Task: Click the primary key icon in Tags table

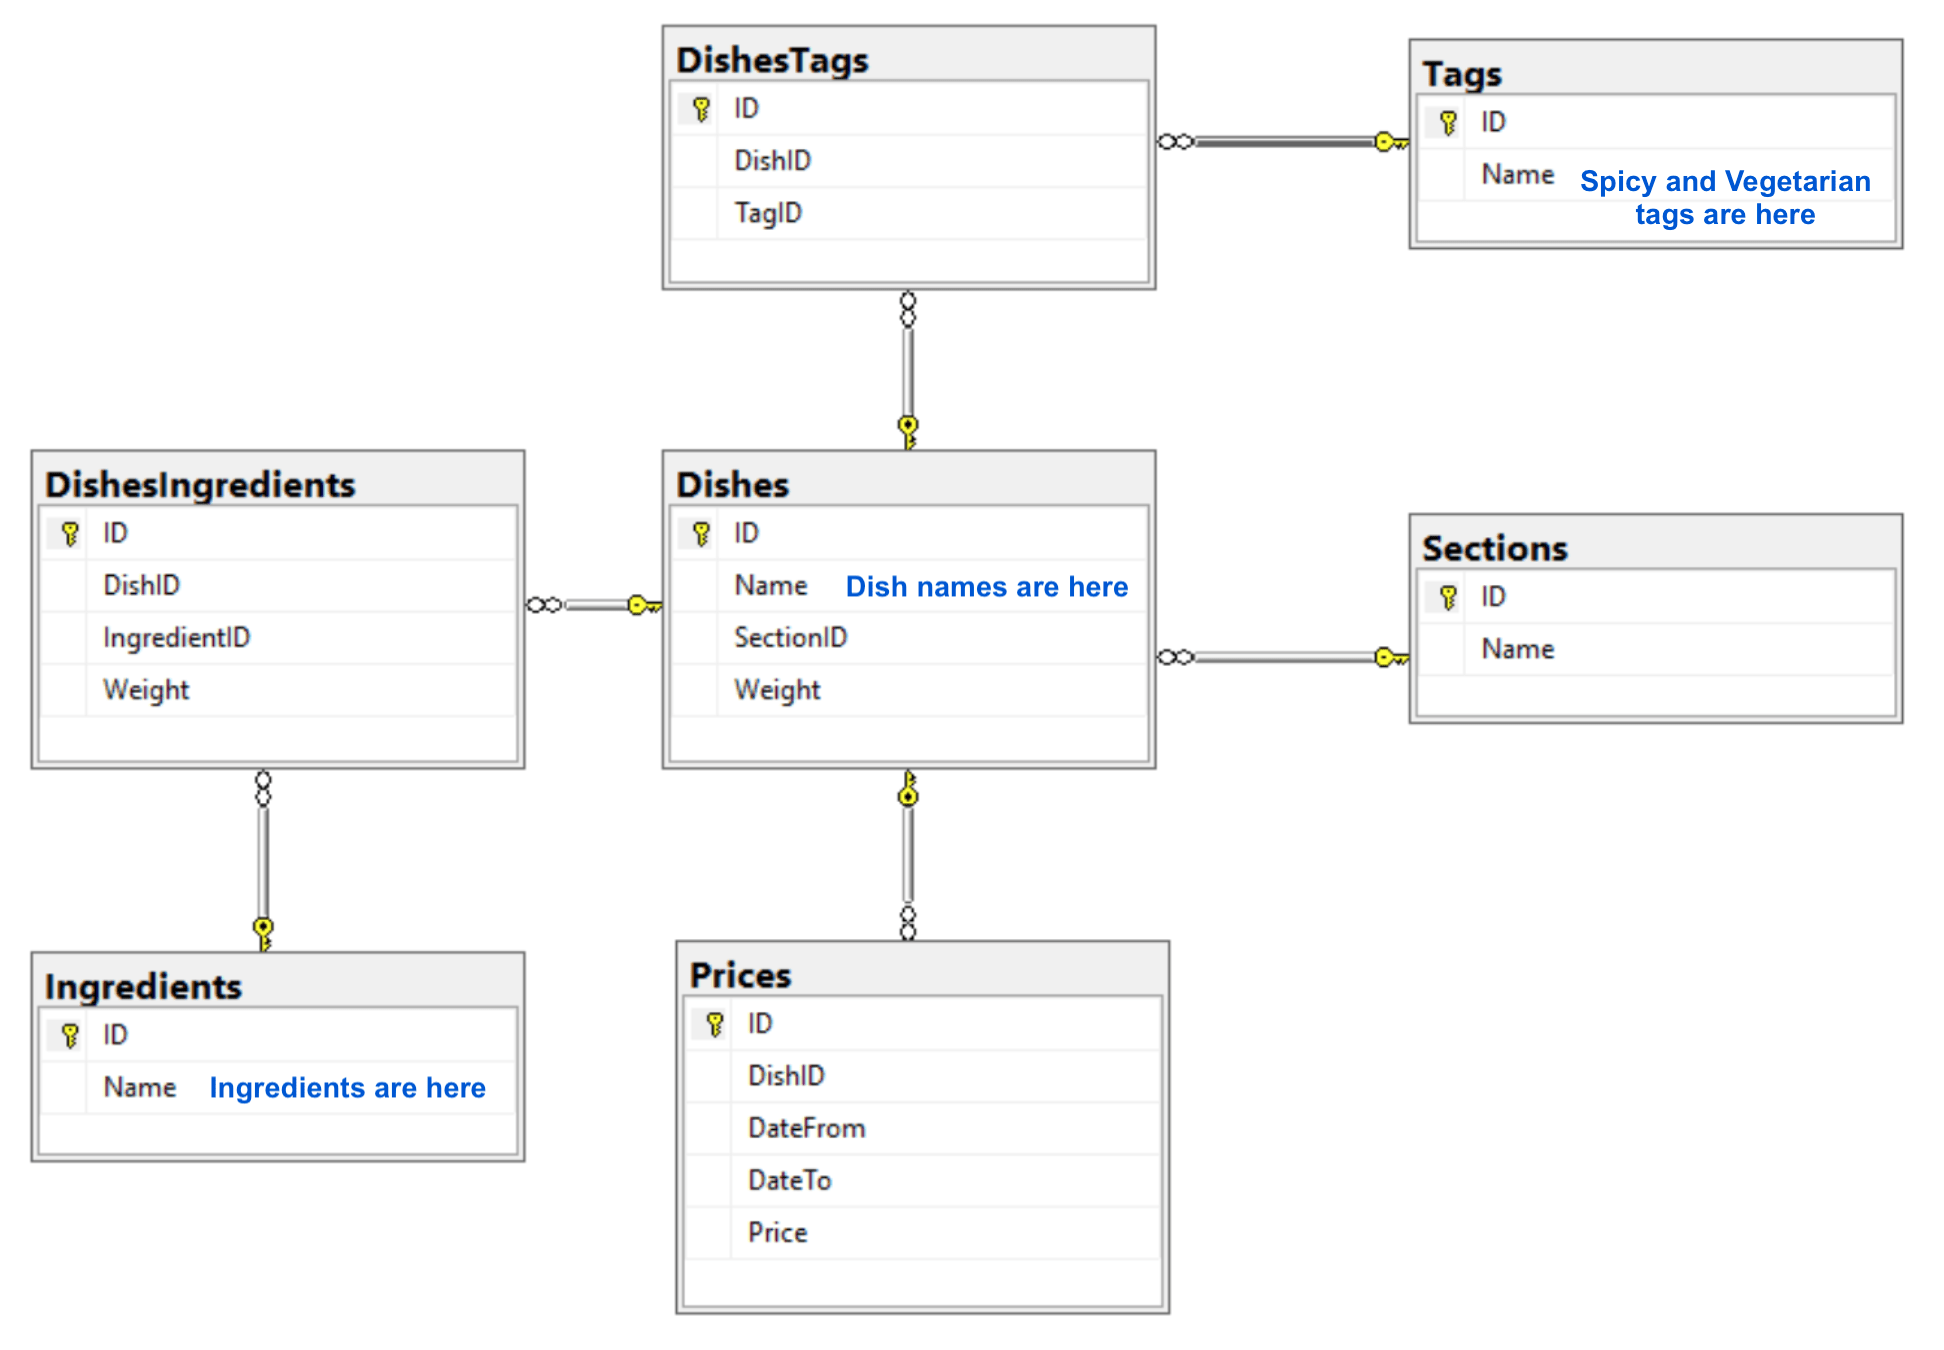Action: point(1448,122)
